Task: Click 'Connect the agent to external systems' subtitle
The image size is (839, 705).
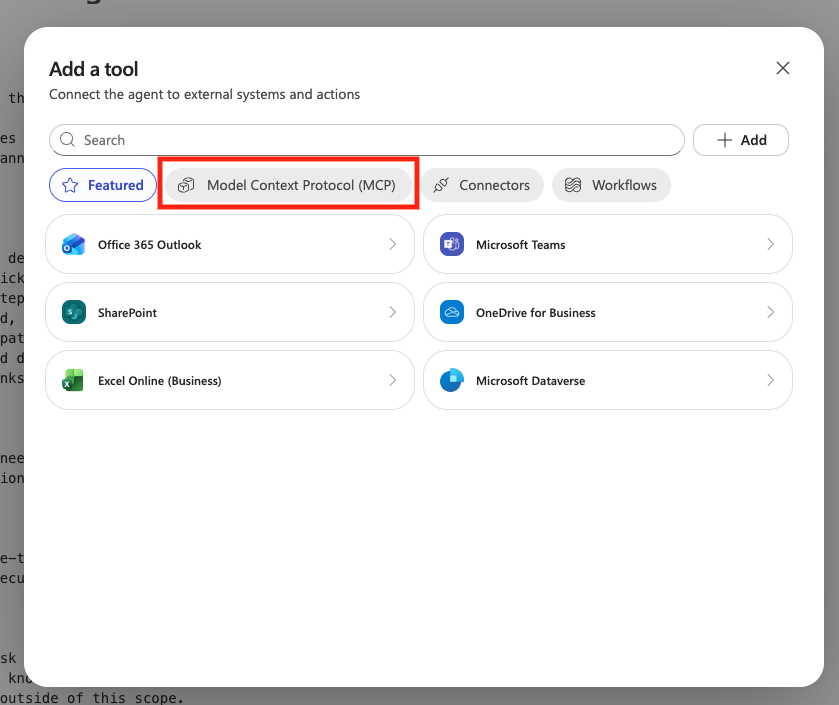Action: [204, 95]
